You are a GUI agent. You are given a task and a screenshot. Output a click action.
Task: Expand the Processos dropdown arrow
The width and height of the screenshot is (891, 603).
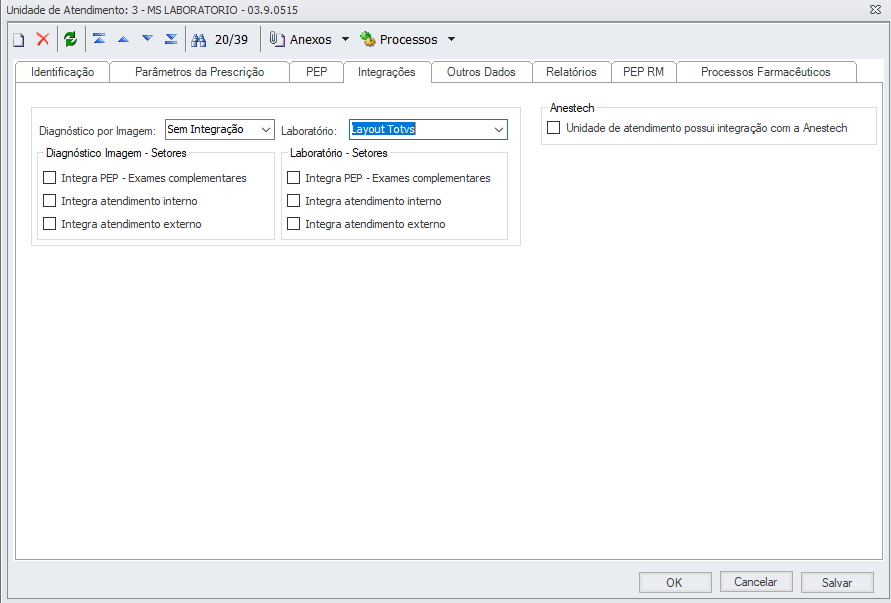click(451, 39)
